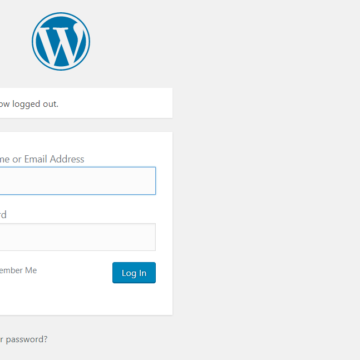Click inside the lower password text box
This screenshot has width=360, height=360.
(77, 237)
